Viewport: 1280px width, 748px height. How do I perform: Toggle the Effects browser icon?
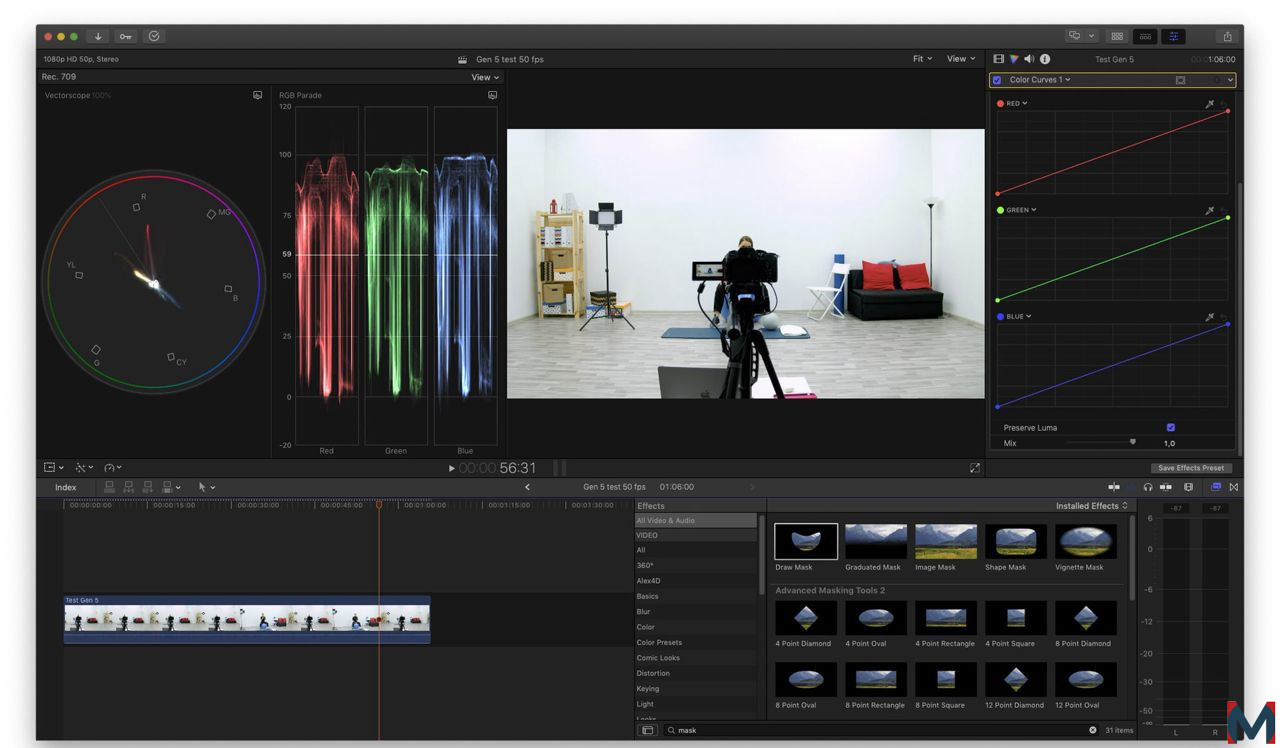coord(1216,487)
